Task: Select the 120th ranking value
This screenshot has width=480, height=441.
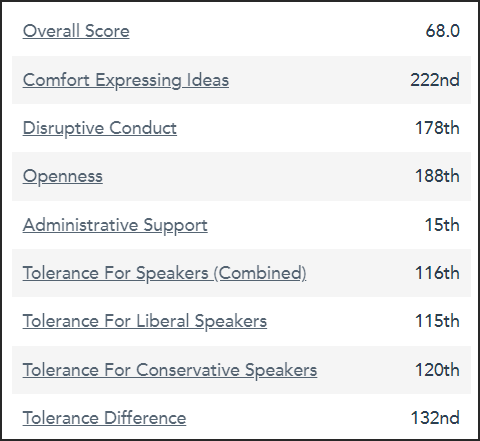Action: [437, 370]
